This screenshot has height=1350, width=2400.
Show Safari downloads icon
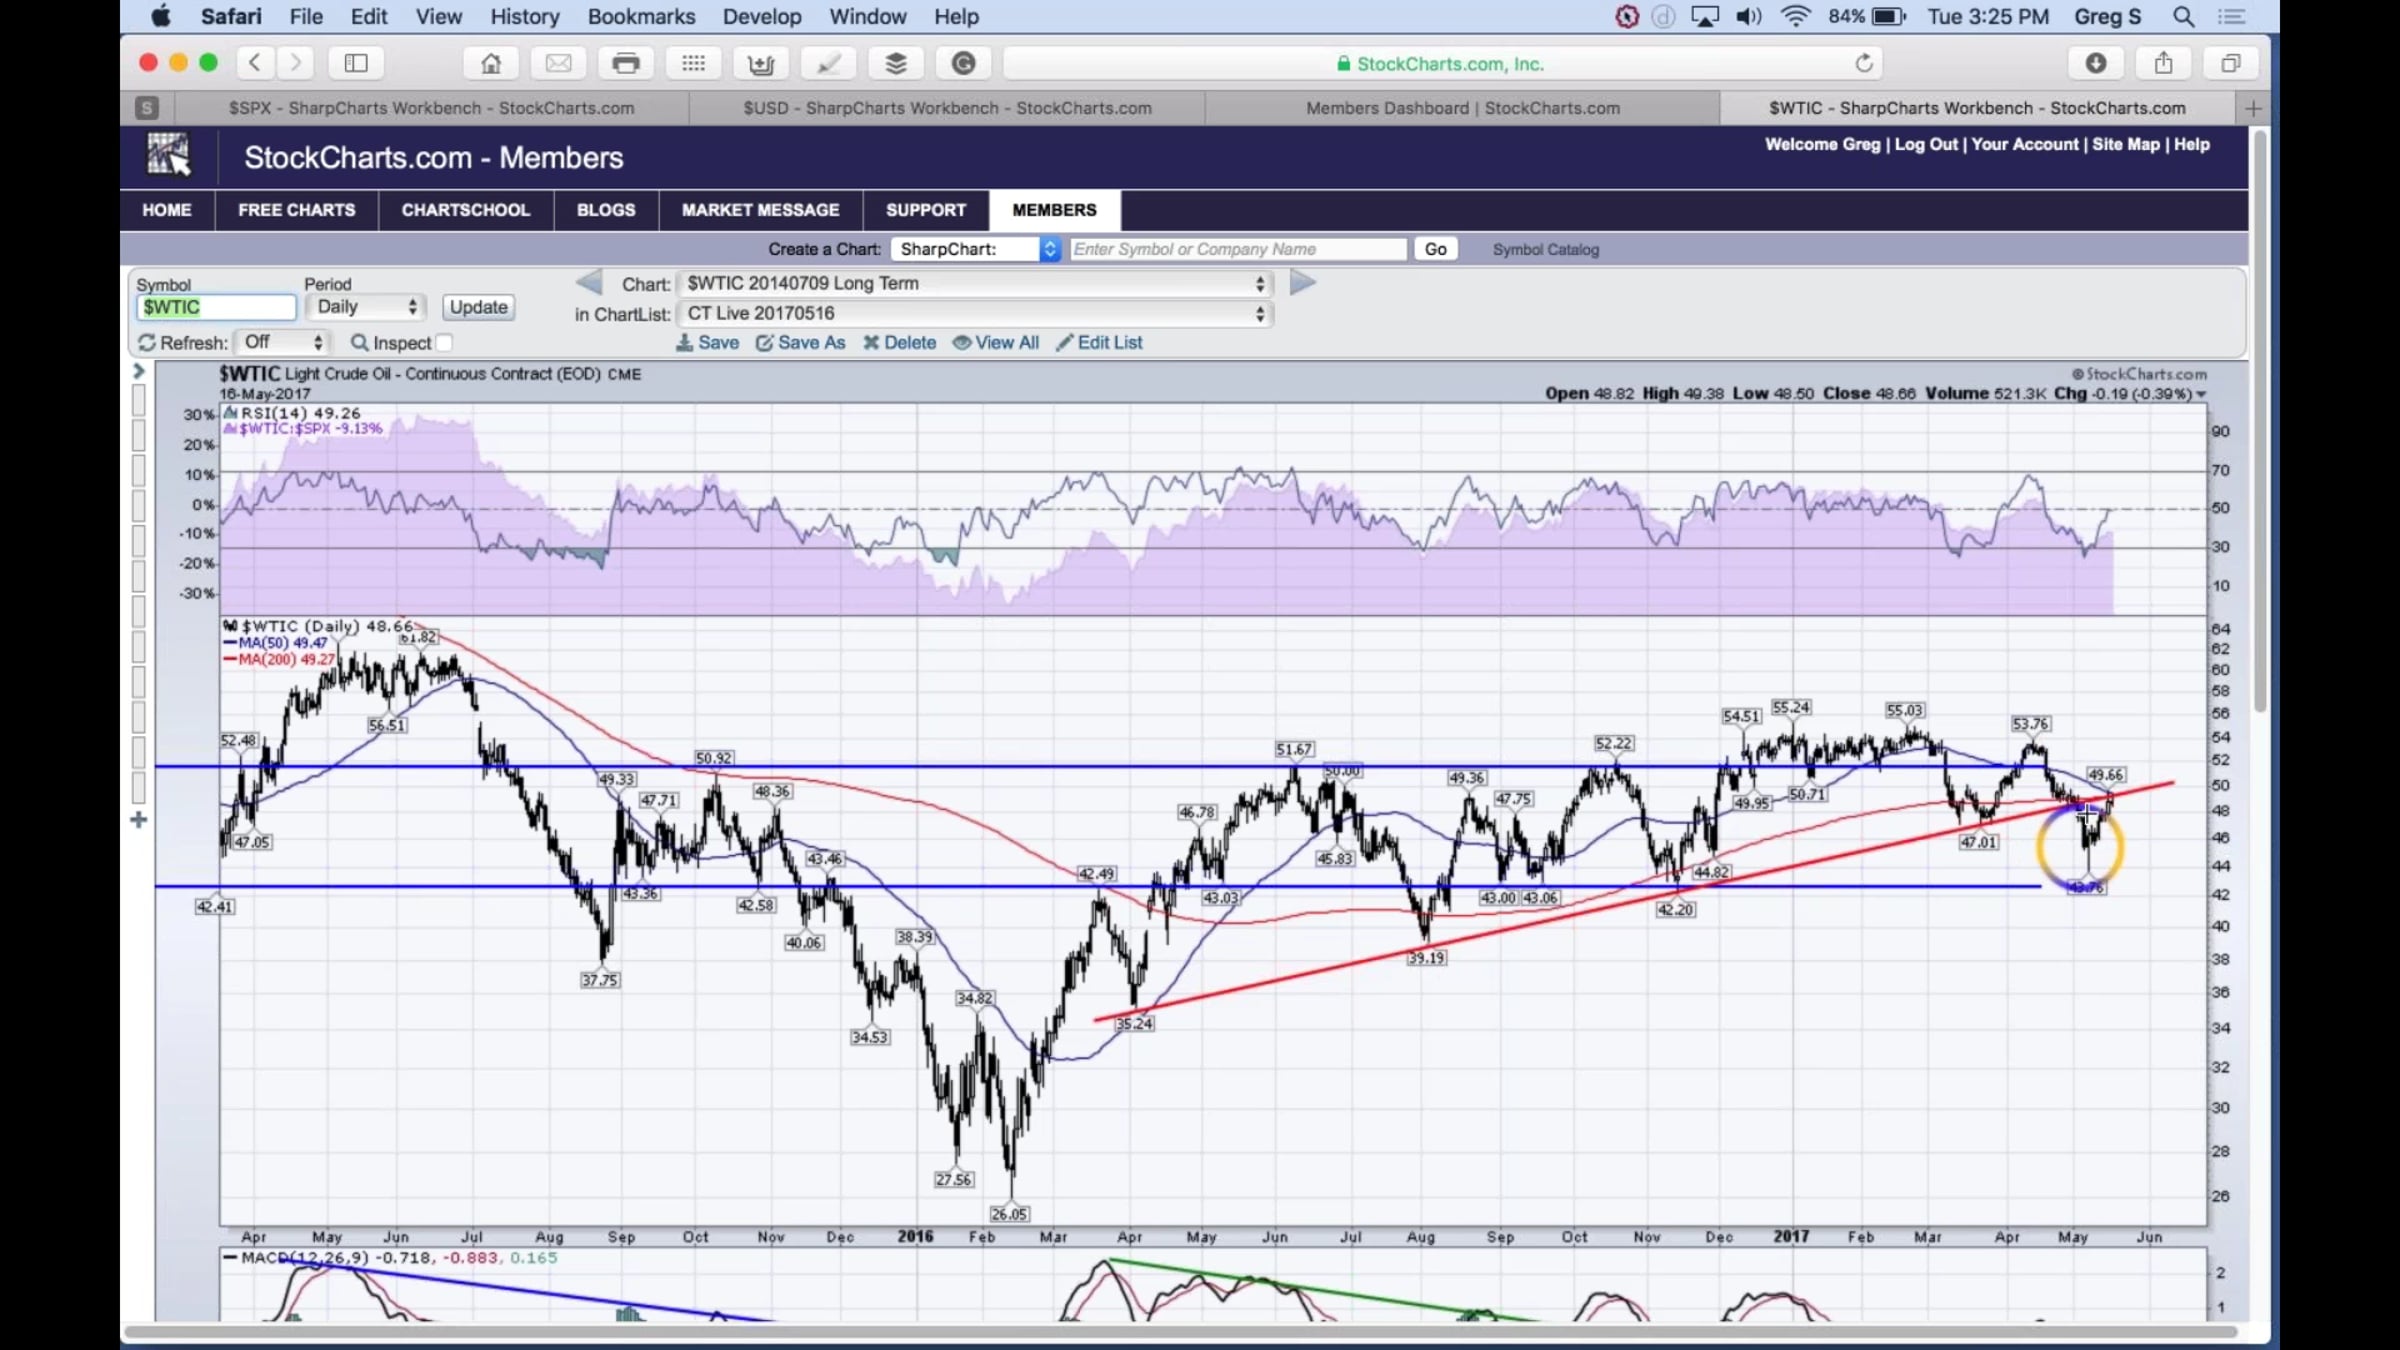[x=2096, y=63]
